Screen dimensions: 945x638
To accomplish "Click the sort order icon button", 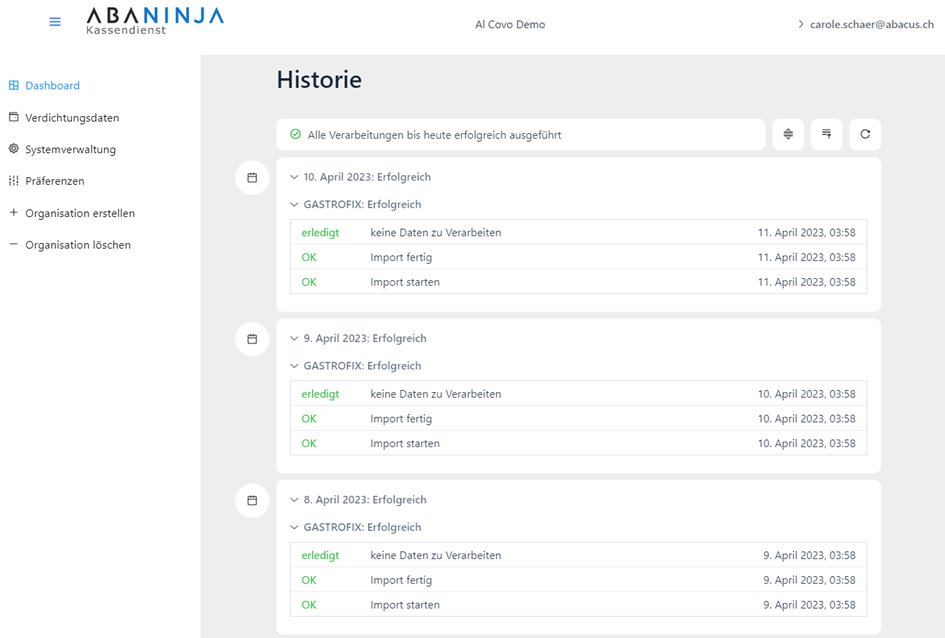I will tap(826, 134).
